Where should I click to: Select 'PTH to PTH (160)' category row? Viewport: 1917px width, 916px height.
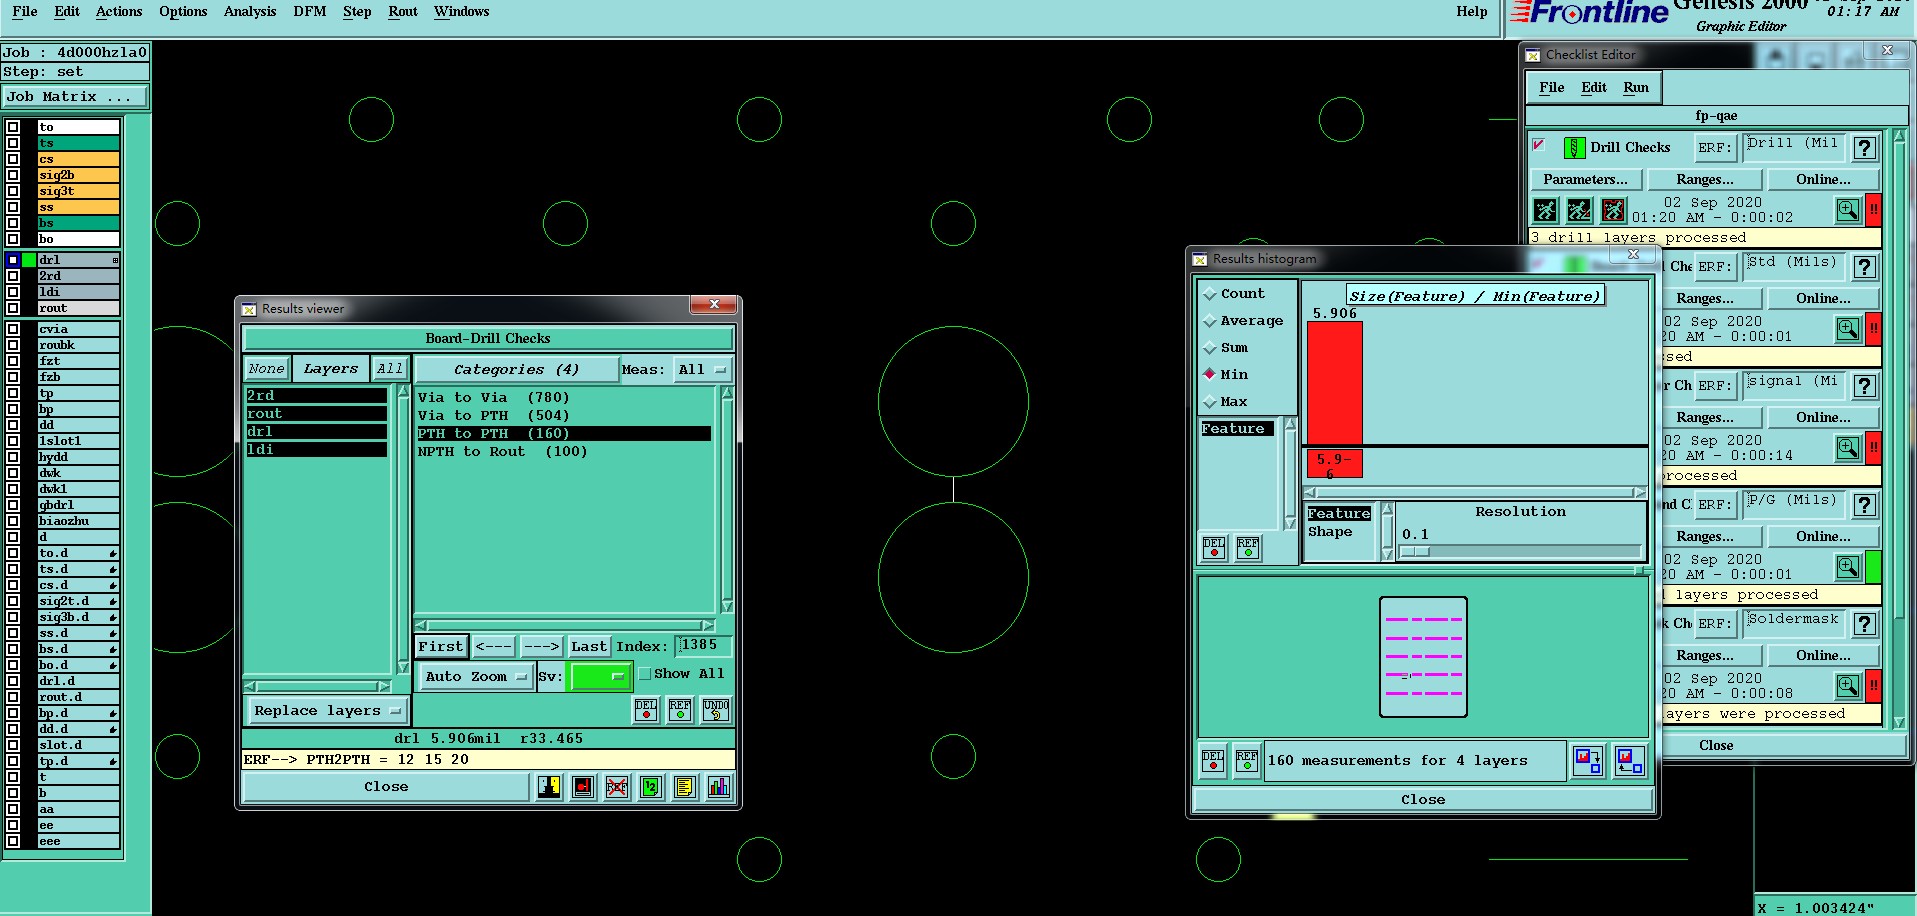point(564,434)
